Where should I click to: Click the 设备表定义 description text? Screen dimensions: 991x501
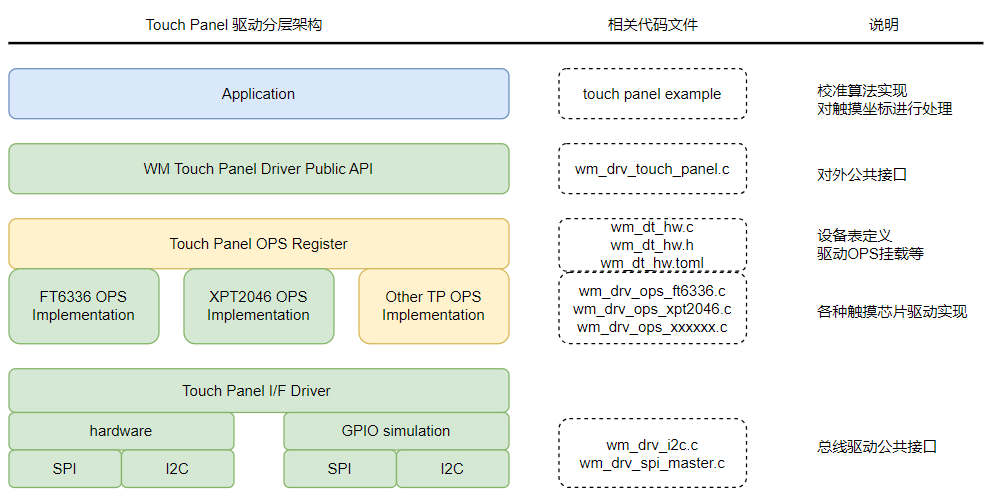(854, 236)
